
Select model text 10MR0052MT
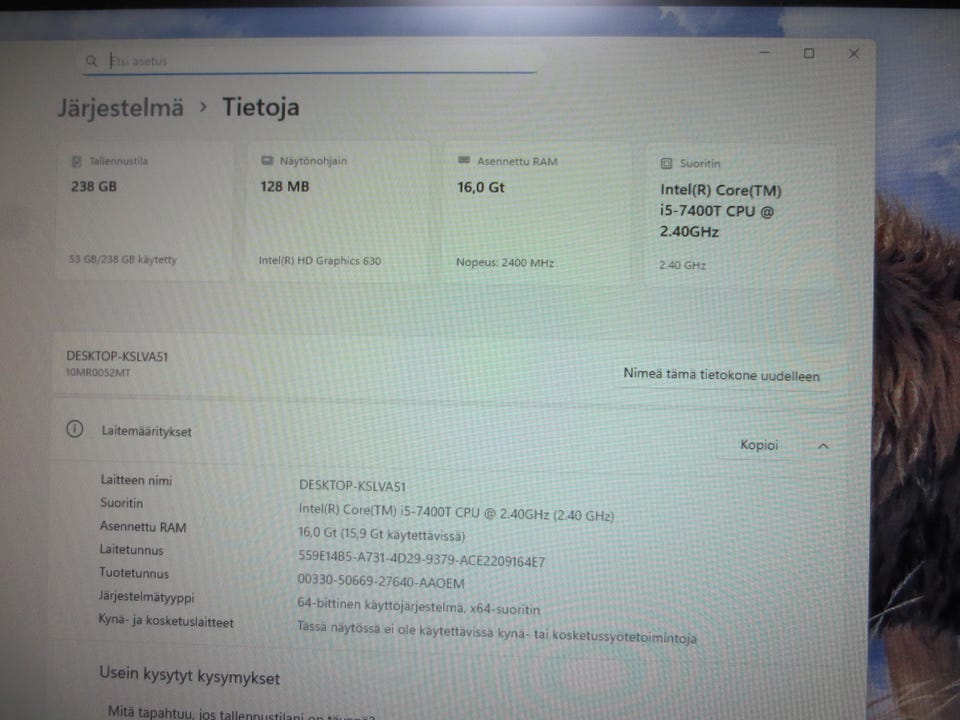[x=98, y=373]
